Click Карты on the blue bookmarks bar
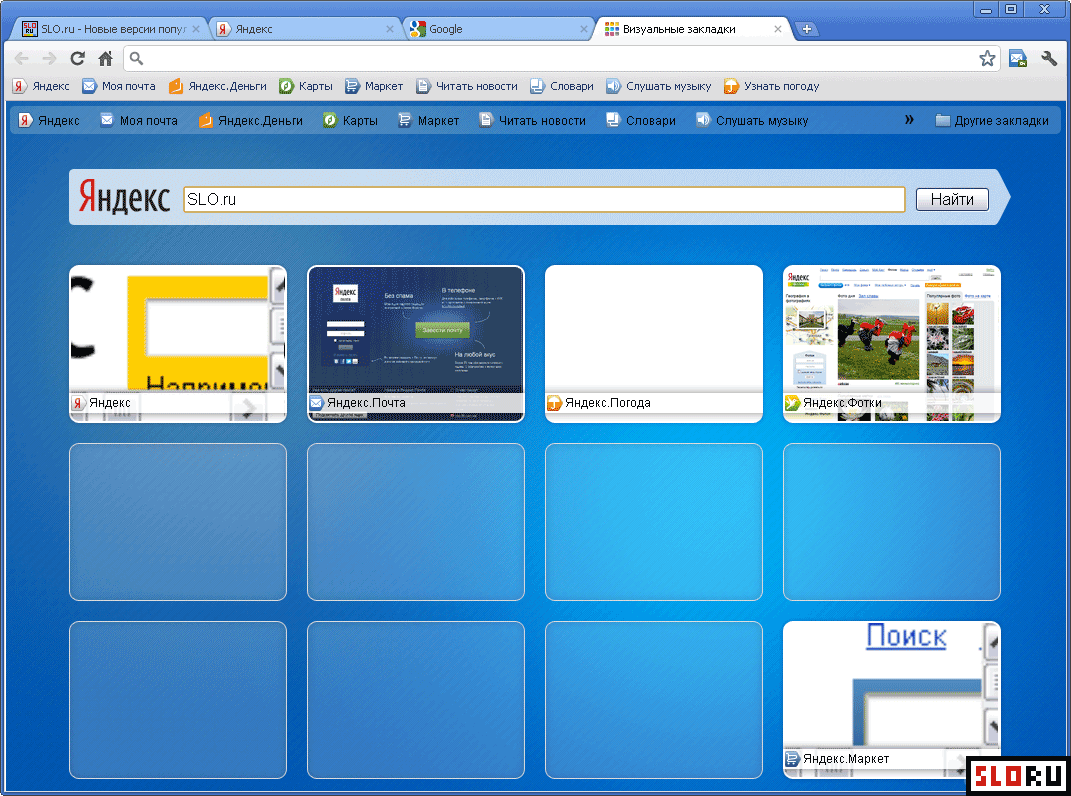The width and height of the screenshot is (1071, 796). (x=350, y=120)
